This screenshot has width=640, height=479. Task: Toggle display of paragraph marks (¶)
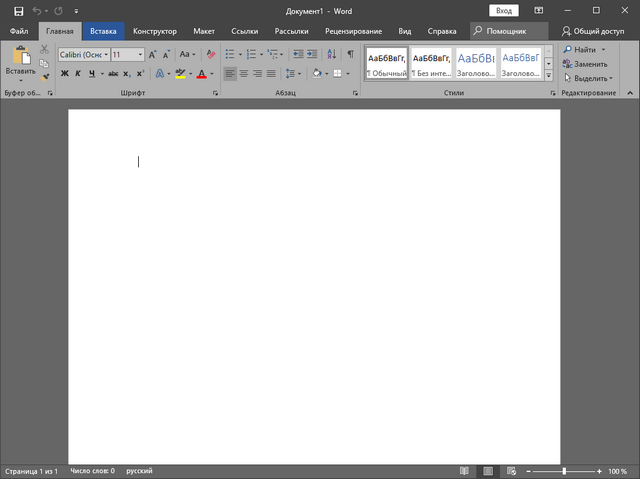click(350, 55)
